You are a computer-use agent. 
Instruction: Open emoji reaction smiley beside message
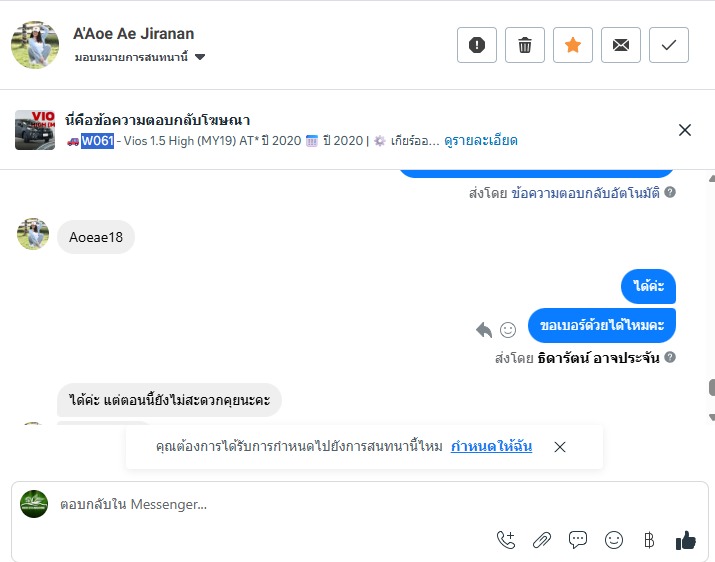(508, 329)
